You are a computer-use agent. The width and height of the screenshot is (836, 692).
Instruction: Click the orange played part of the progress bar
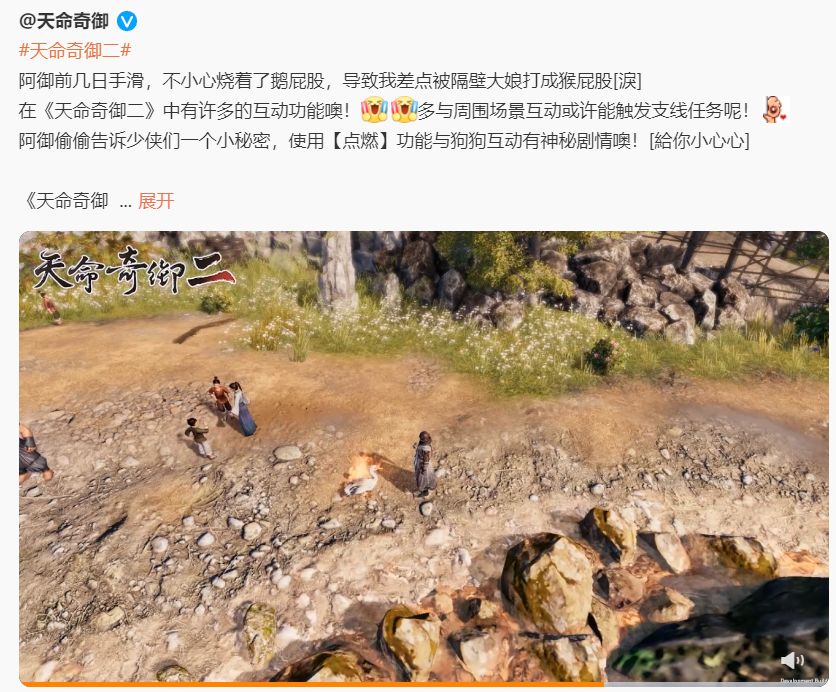pyautogui.click(x=312, y=684)
